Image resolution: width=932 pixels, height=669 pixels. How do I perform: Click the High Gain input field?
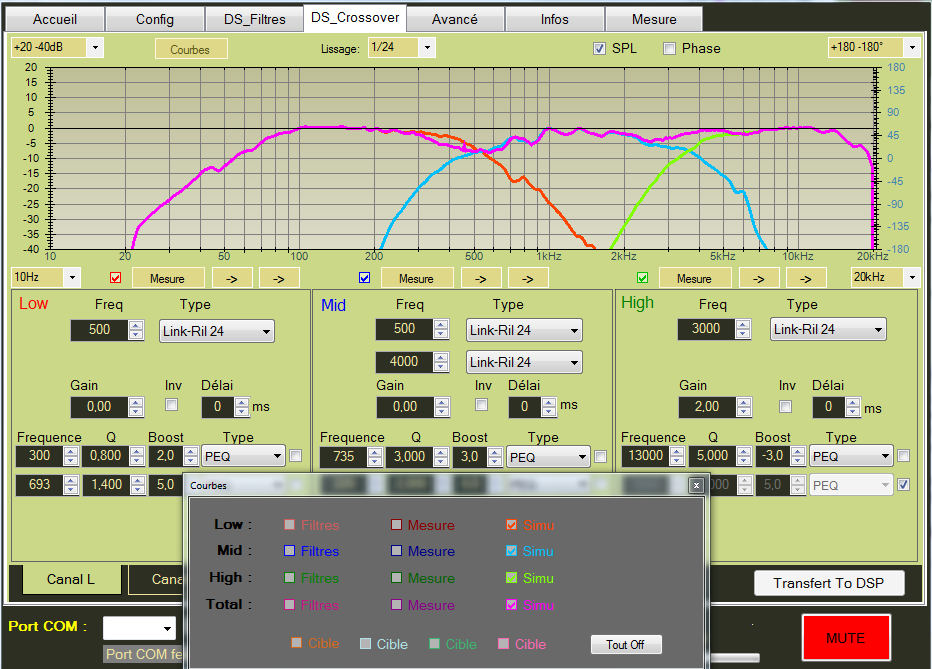706,407
